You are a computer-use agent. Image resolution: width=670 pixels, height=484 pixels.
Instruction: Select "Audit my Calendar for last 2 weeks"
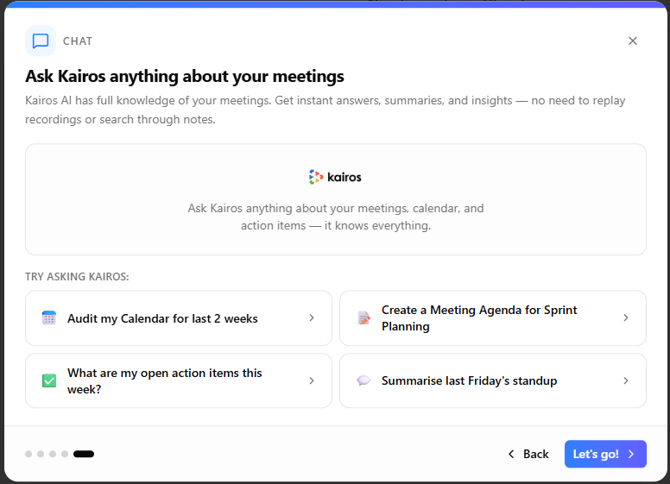tap(162, 318)
